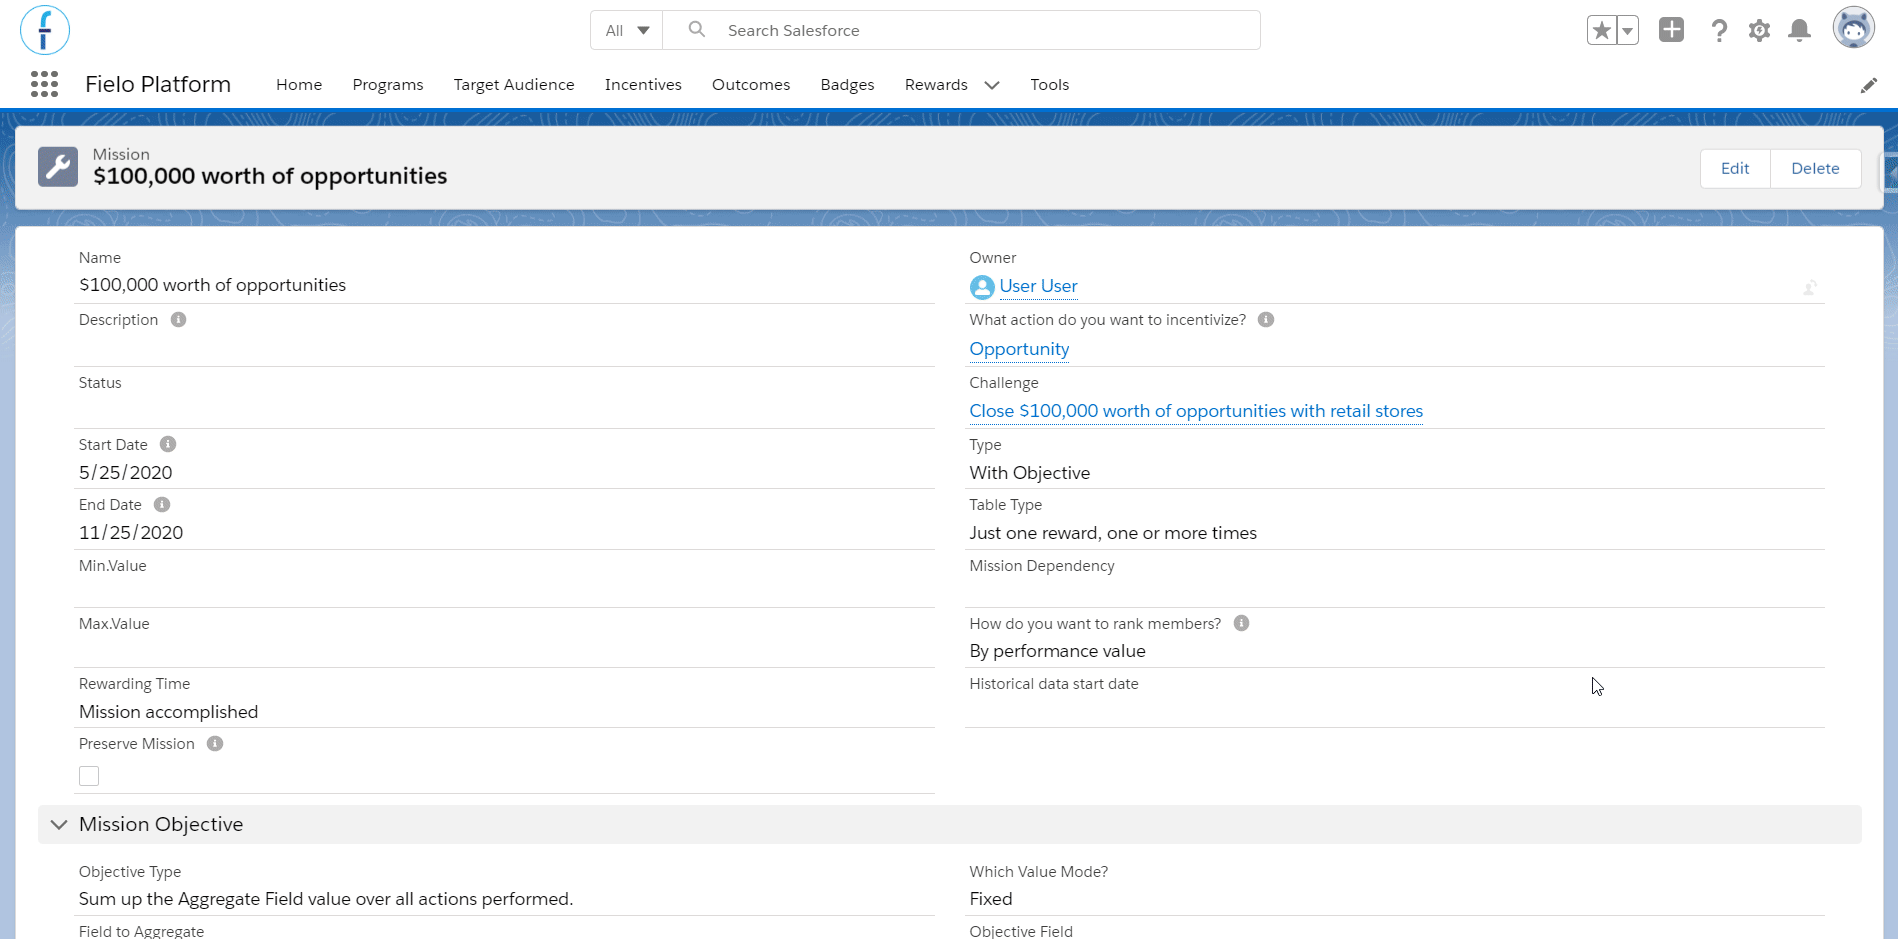Show Preserve Mission help info icon
The image size is (1898, 939).
[x=215, y=744]
